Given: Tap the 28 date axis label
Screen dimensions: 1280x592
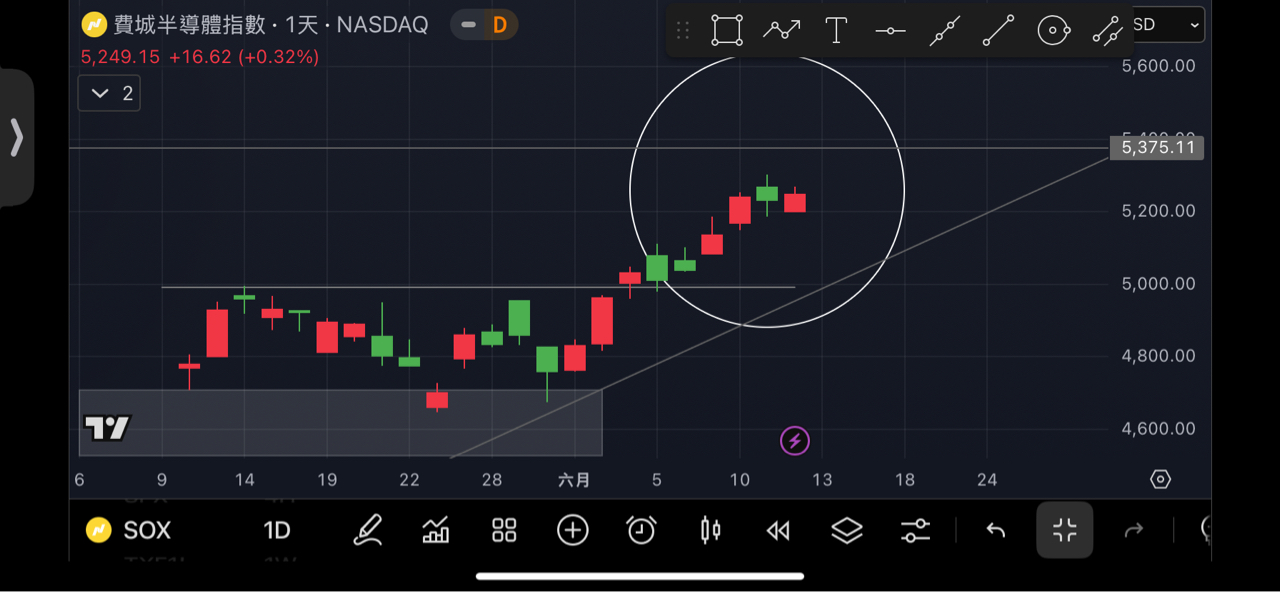Looking at the screenshot, I should point(491,480).
